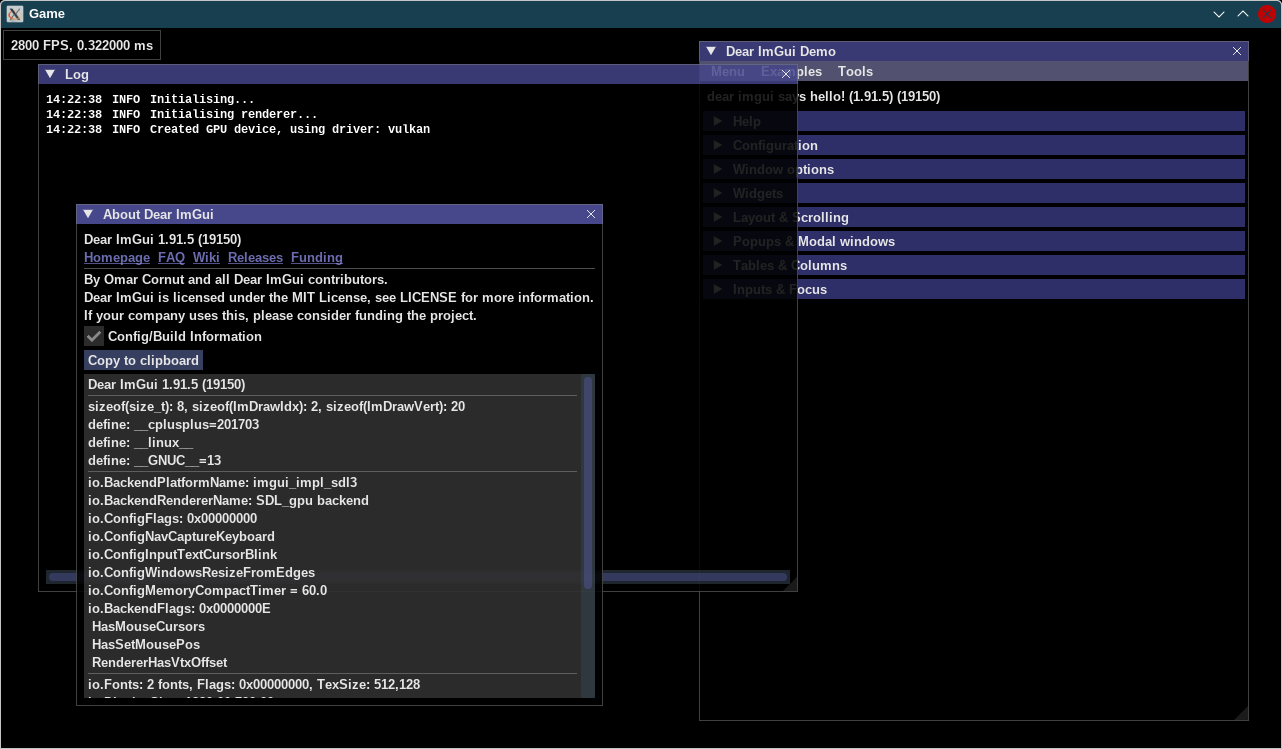
Task: Click the FPS counter overlay
Action: pos(82,45)
